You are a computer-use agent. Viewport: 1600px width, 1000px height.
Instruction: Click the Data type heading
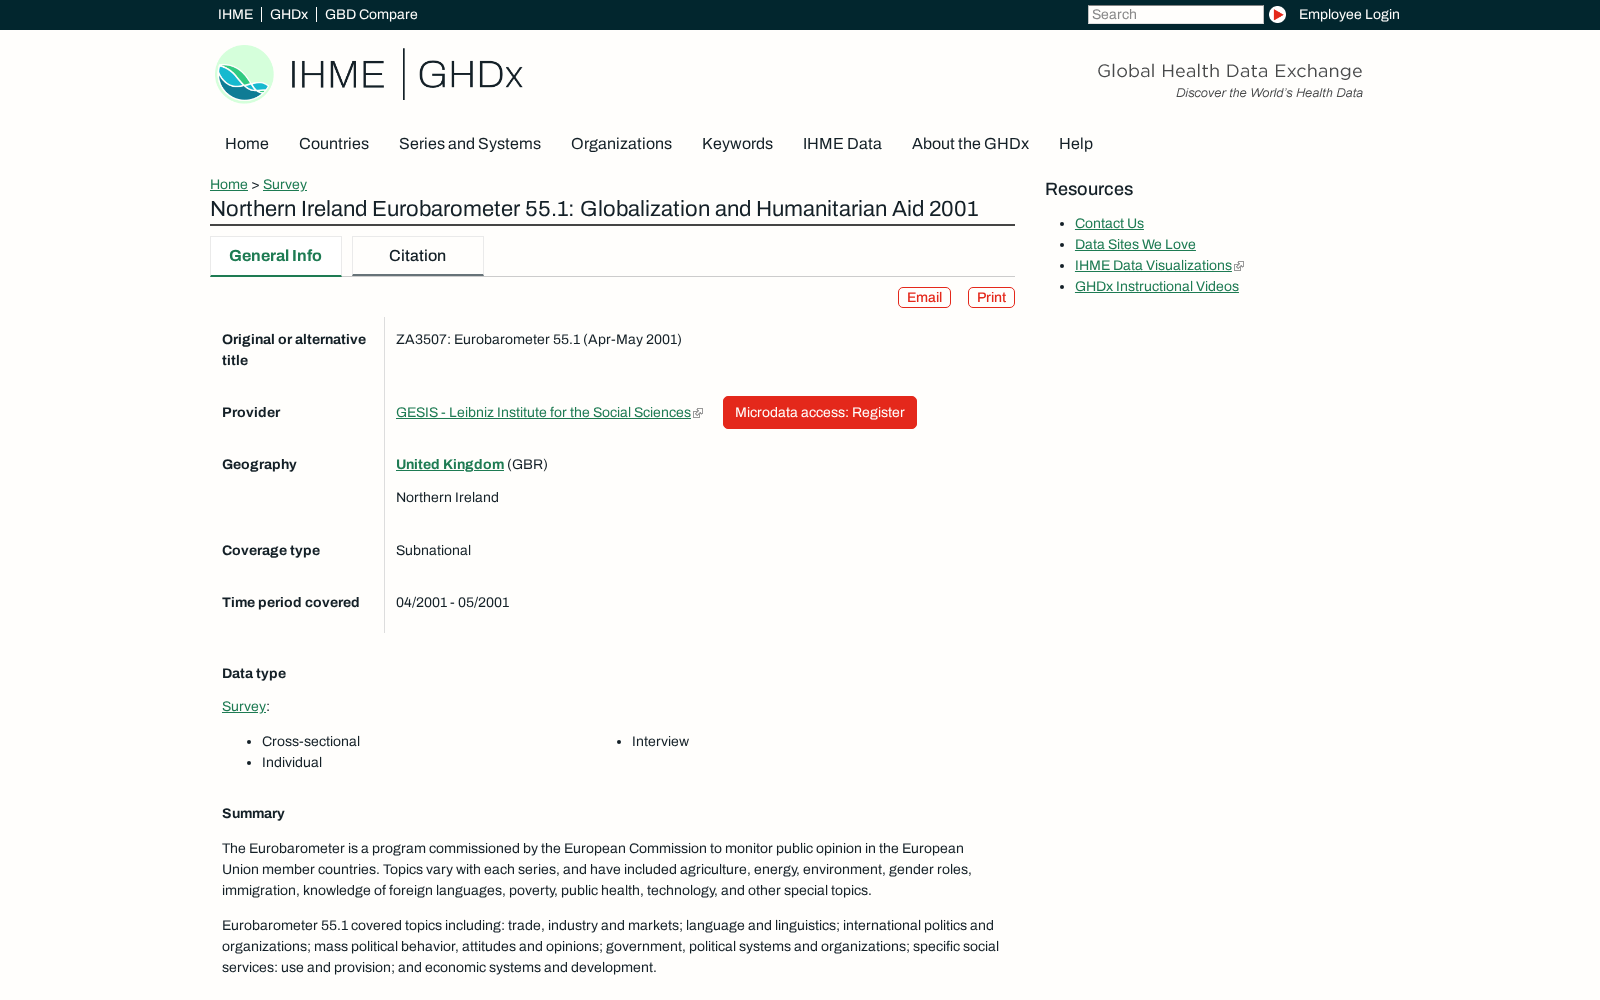(254, 673)
